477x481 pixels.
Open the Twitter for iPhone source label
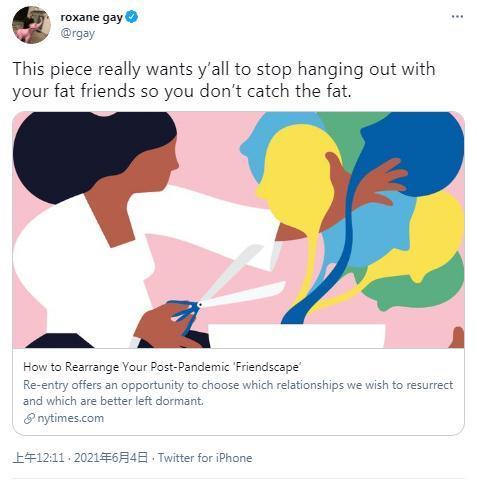click(205, 458)
